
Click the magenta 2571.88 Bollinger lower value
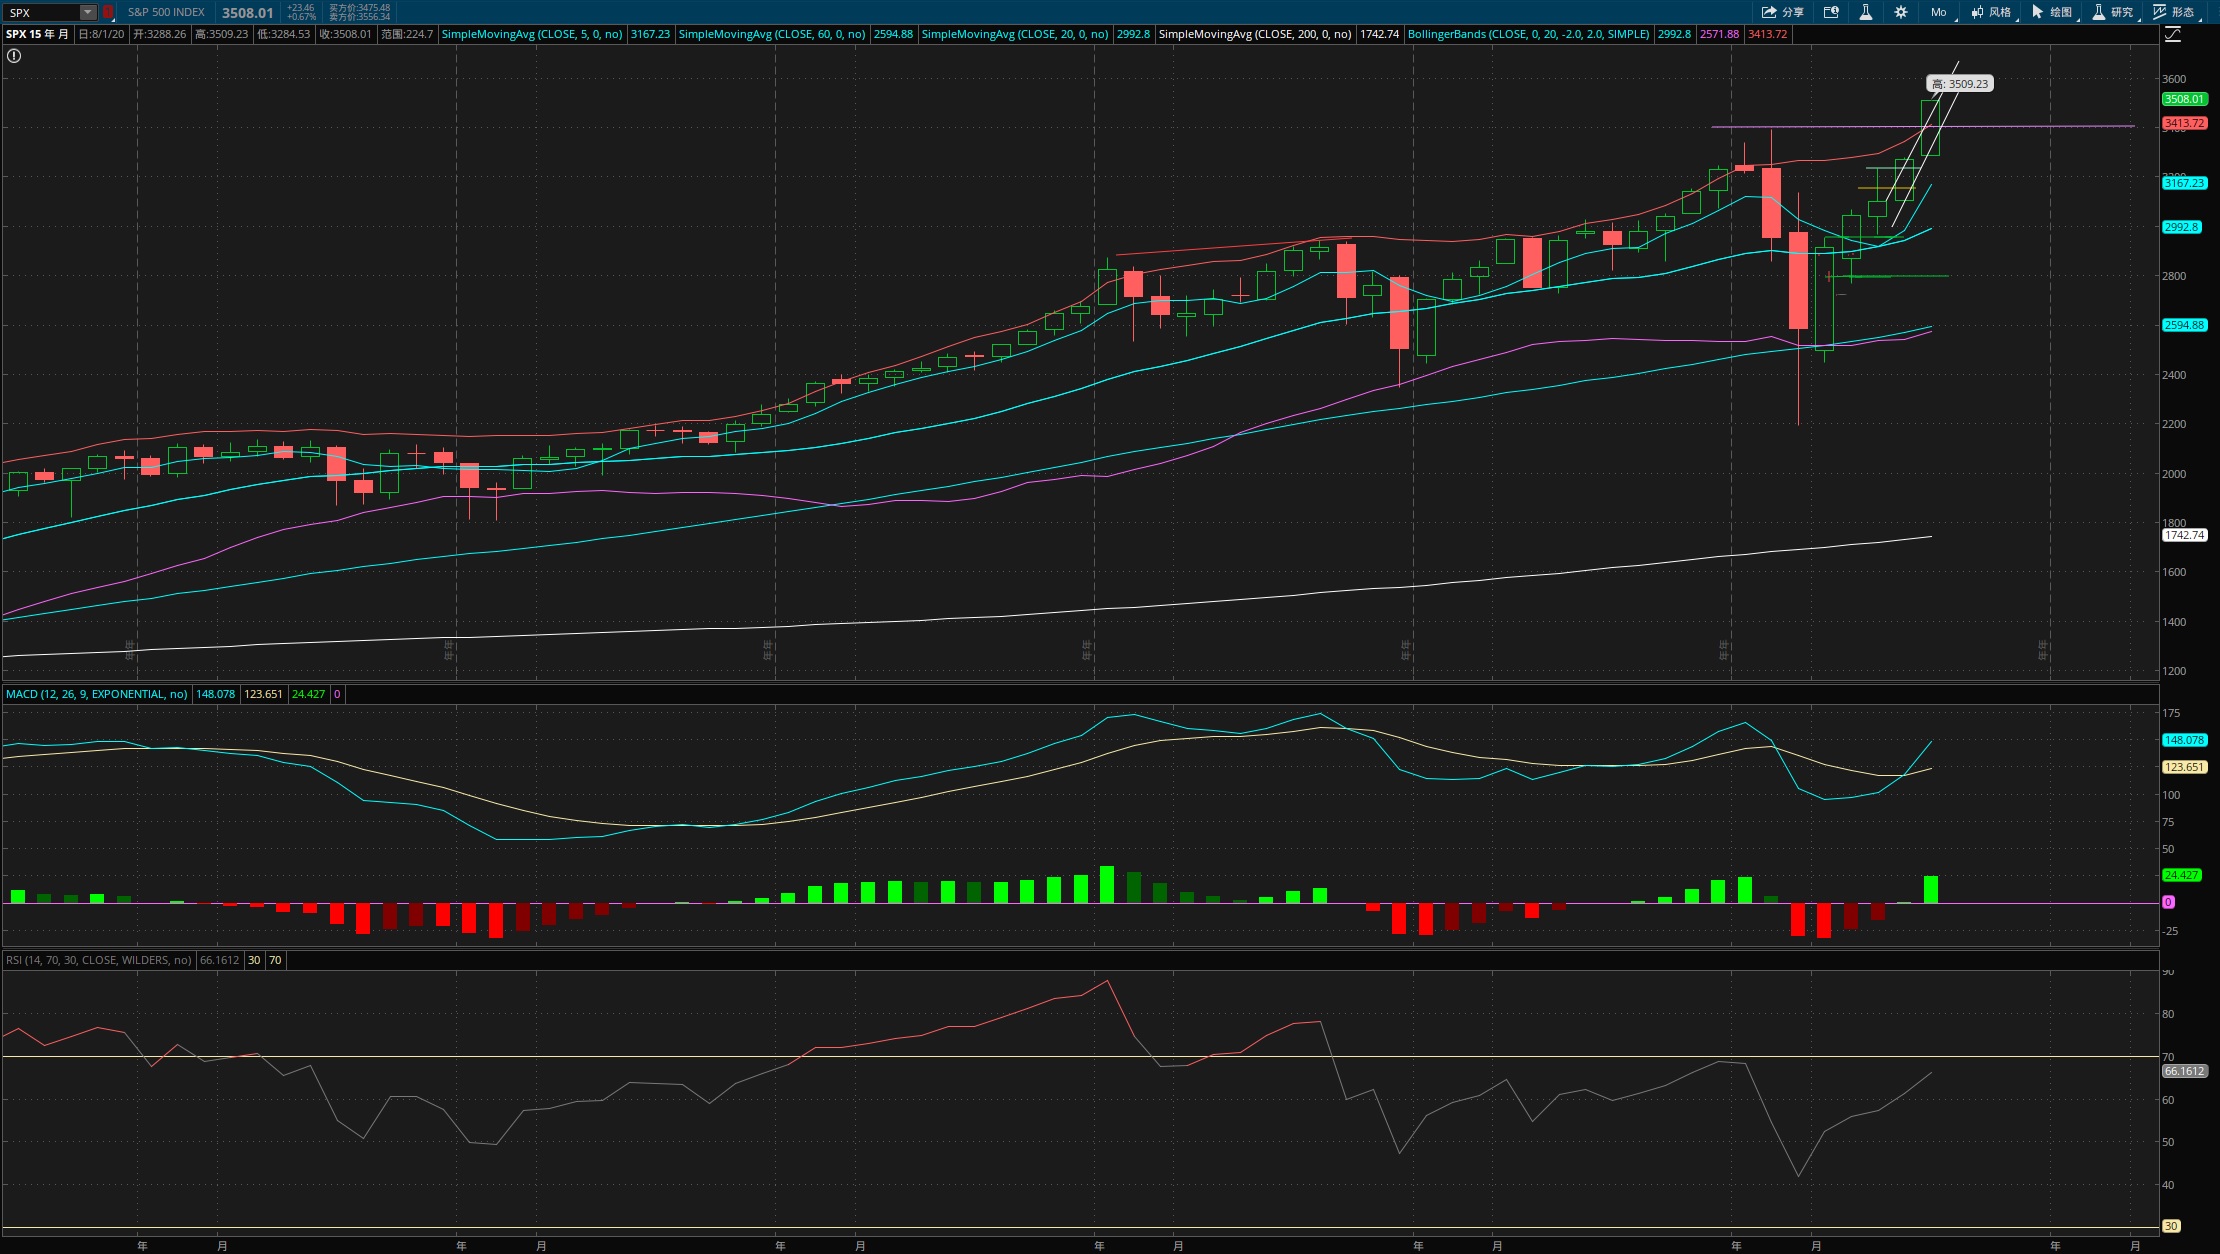click(x=1719, y=34)
